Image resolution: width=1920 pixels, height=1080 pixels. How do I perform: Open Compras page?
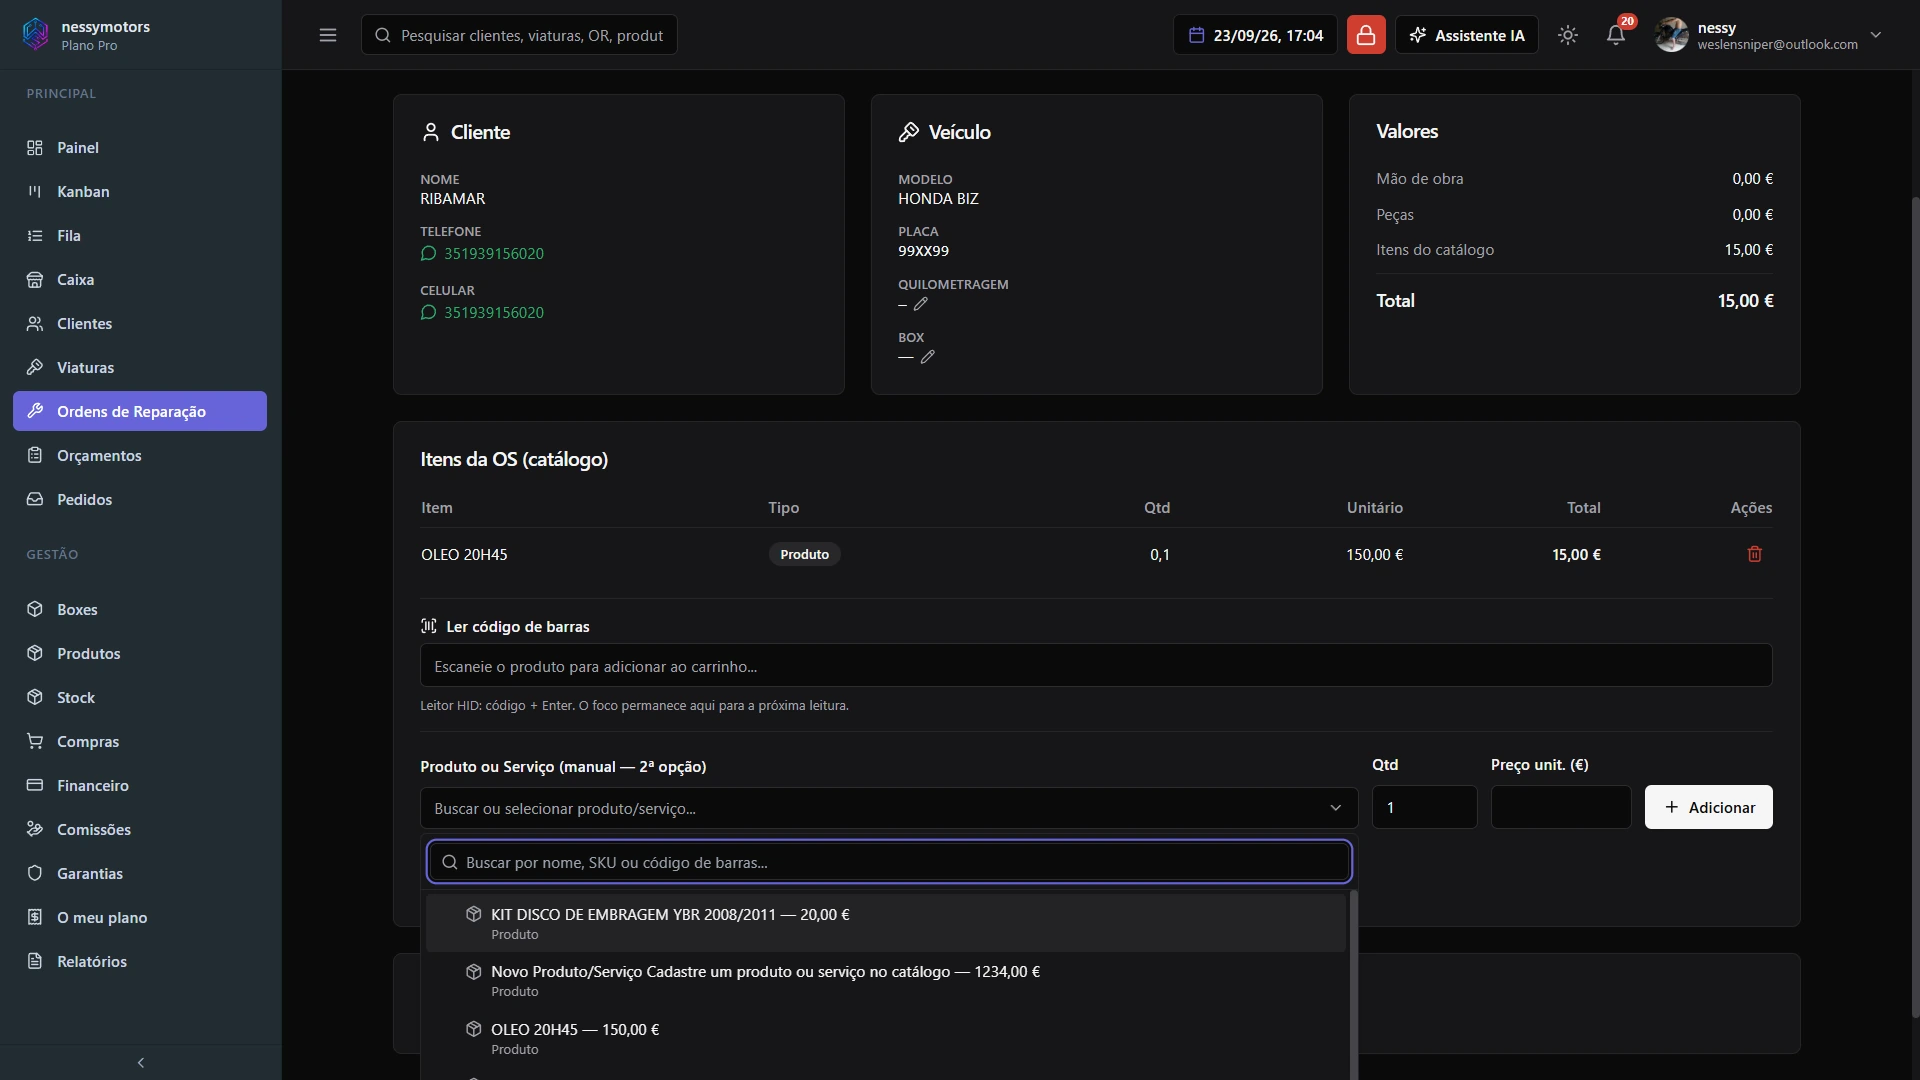pyautogui.click(x=140, y=742)
